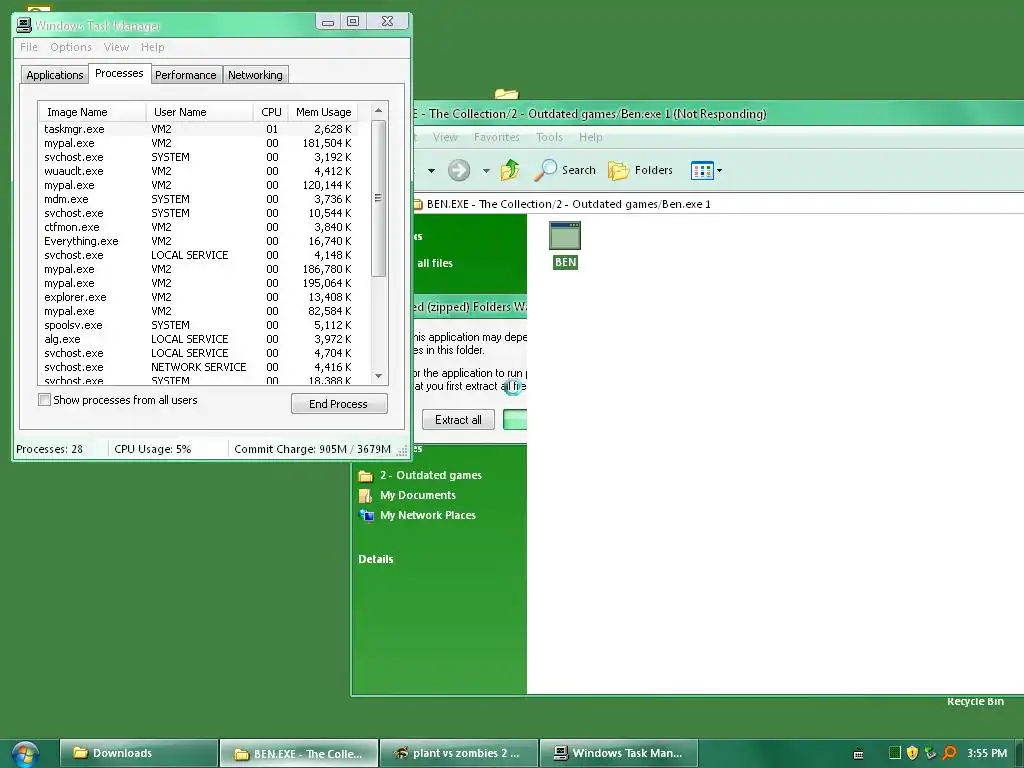Click the yellow security shield tray icon

912,753
